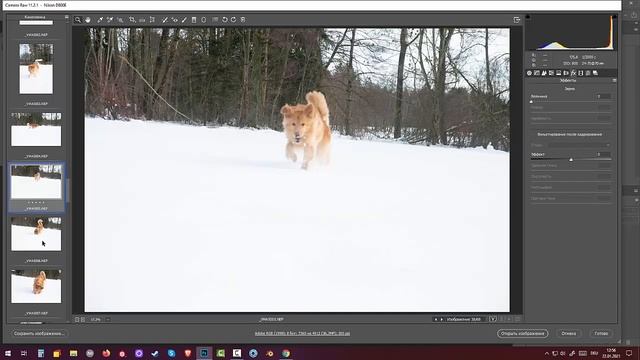
Task: Switch to Photoshop in the taskbar
Action: 204,353
